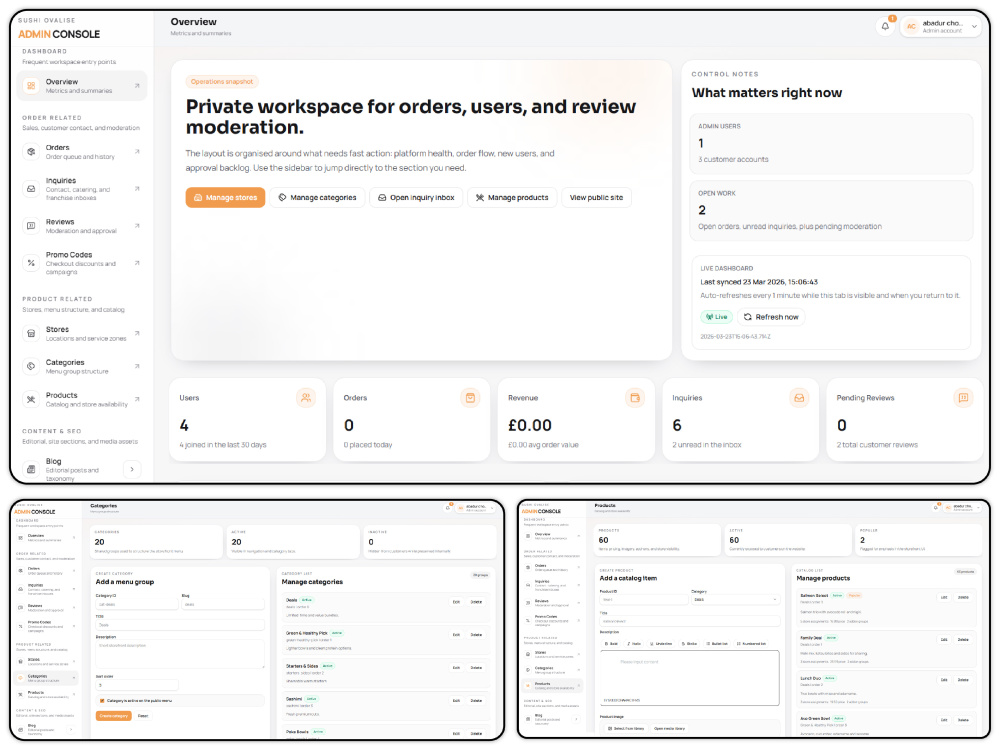Click the Manage products button
The image size is (1000, 750).
pos(512,198)
